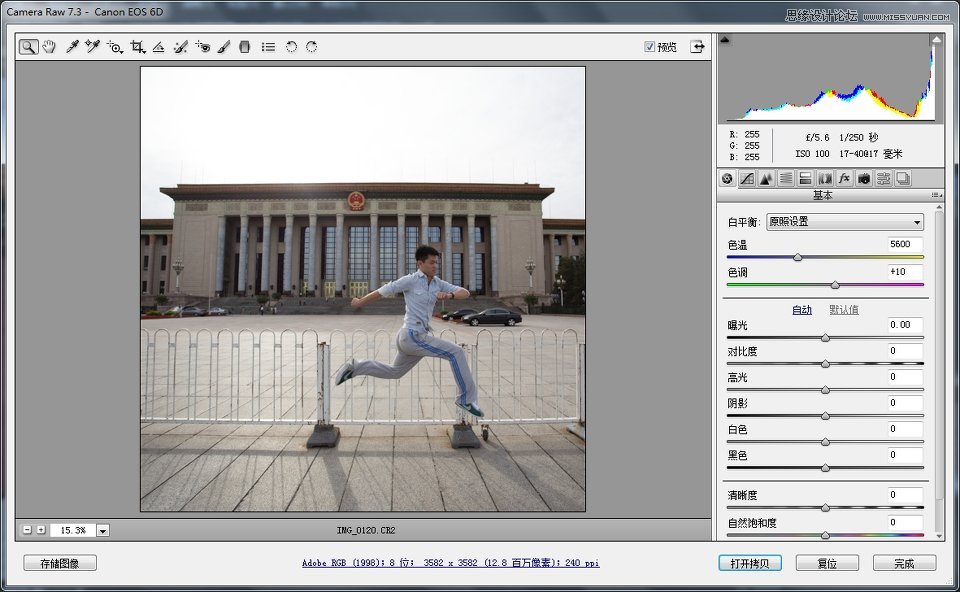Uncheck the 预览 preview checkbox

tap(650, 46)
